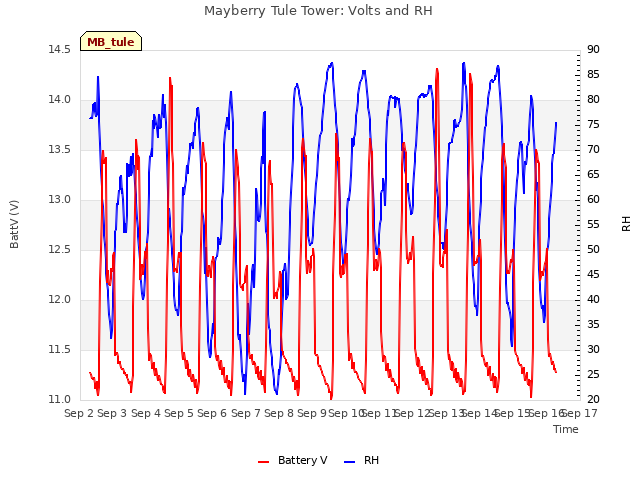Click the 13.0 value on BattV axis
This screenshot has height=480, width=640.
pyautogui.click(x=60, y=200)
